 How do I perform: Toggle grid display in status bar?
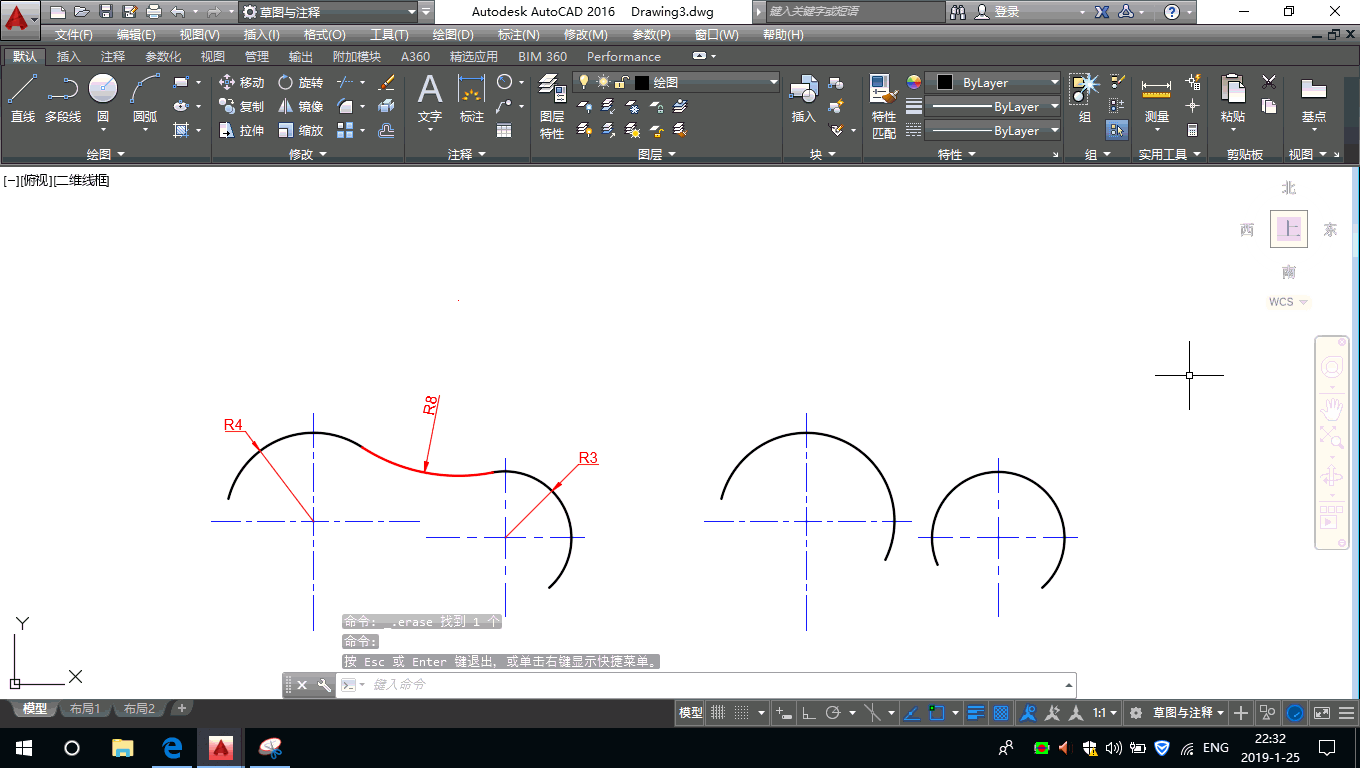click(x=718, y=713)
